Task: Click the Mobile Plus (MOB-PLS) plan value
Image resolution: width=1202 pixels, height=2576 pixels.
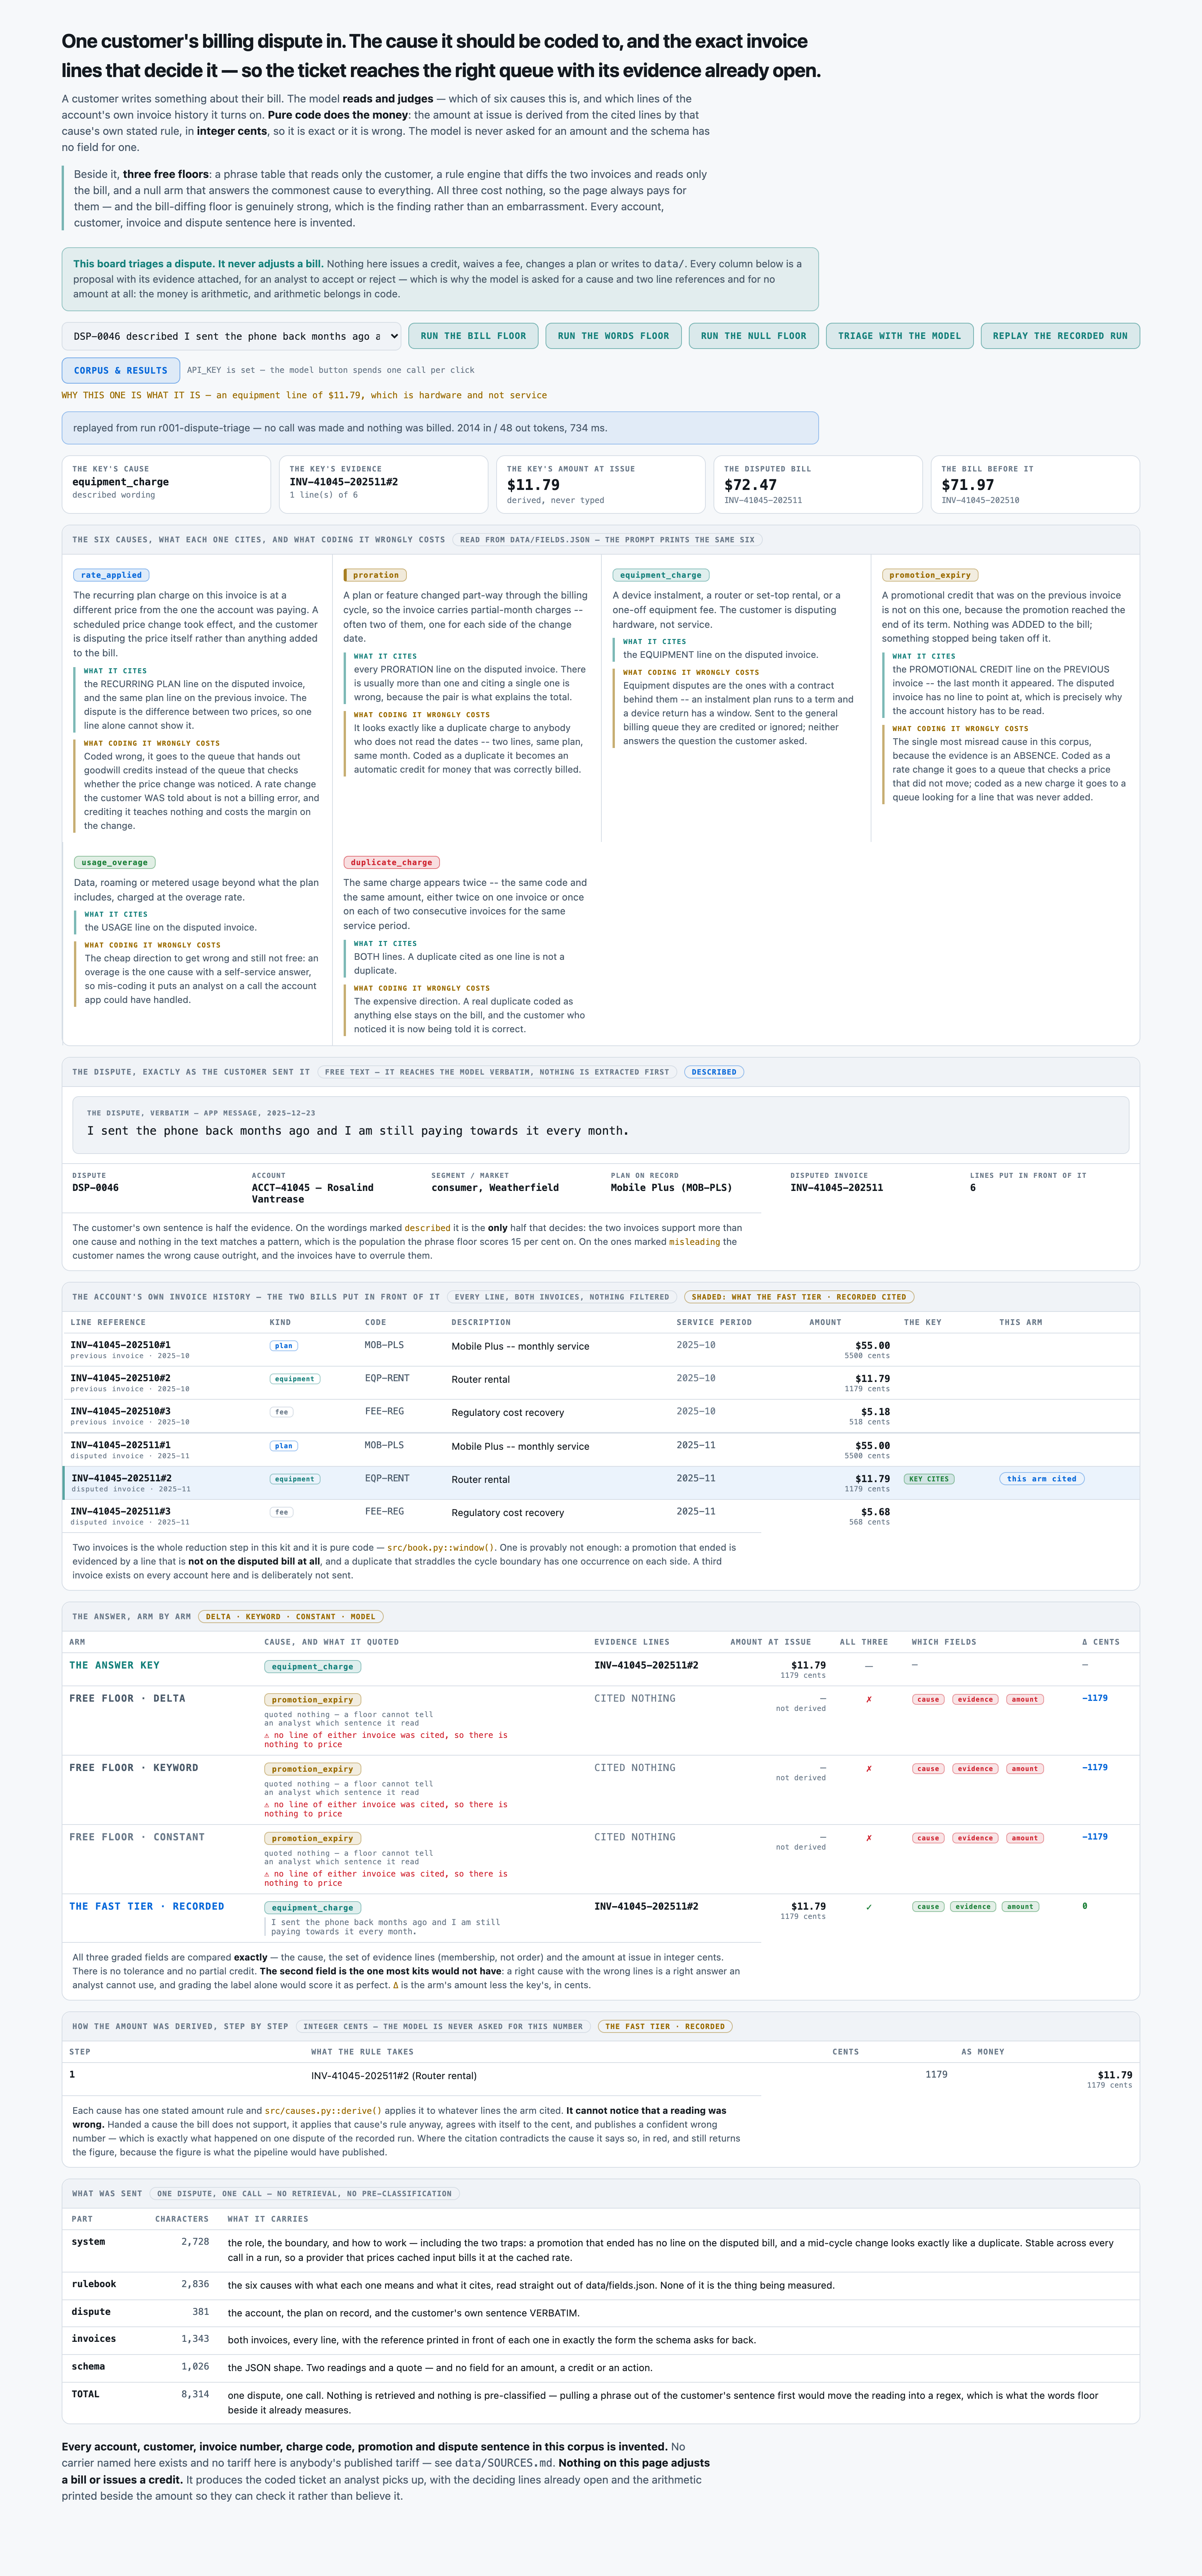Action: point(671,1188)
